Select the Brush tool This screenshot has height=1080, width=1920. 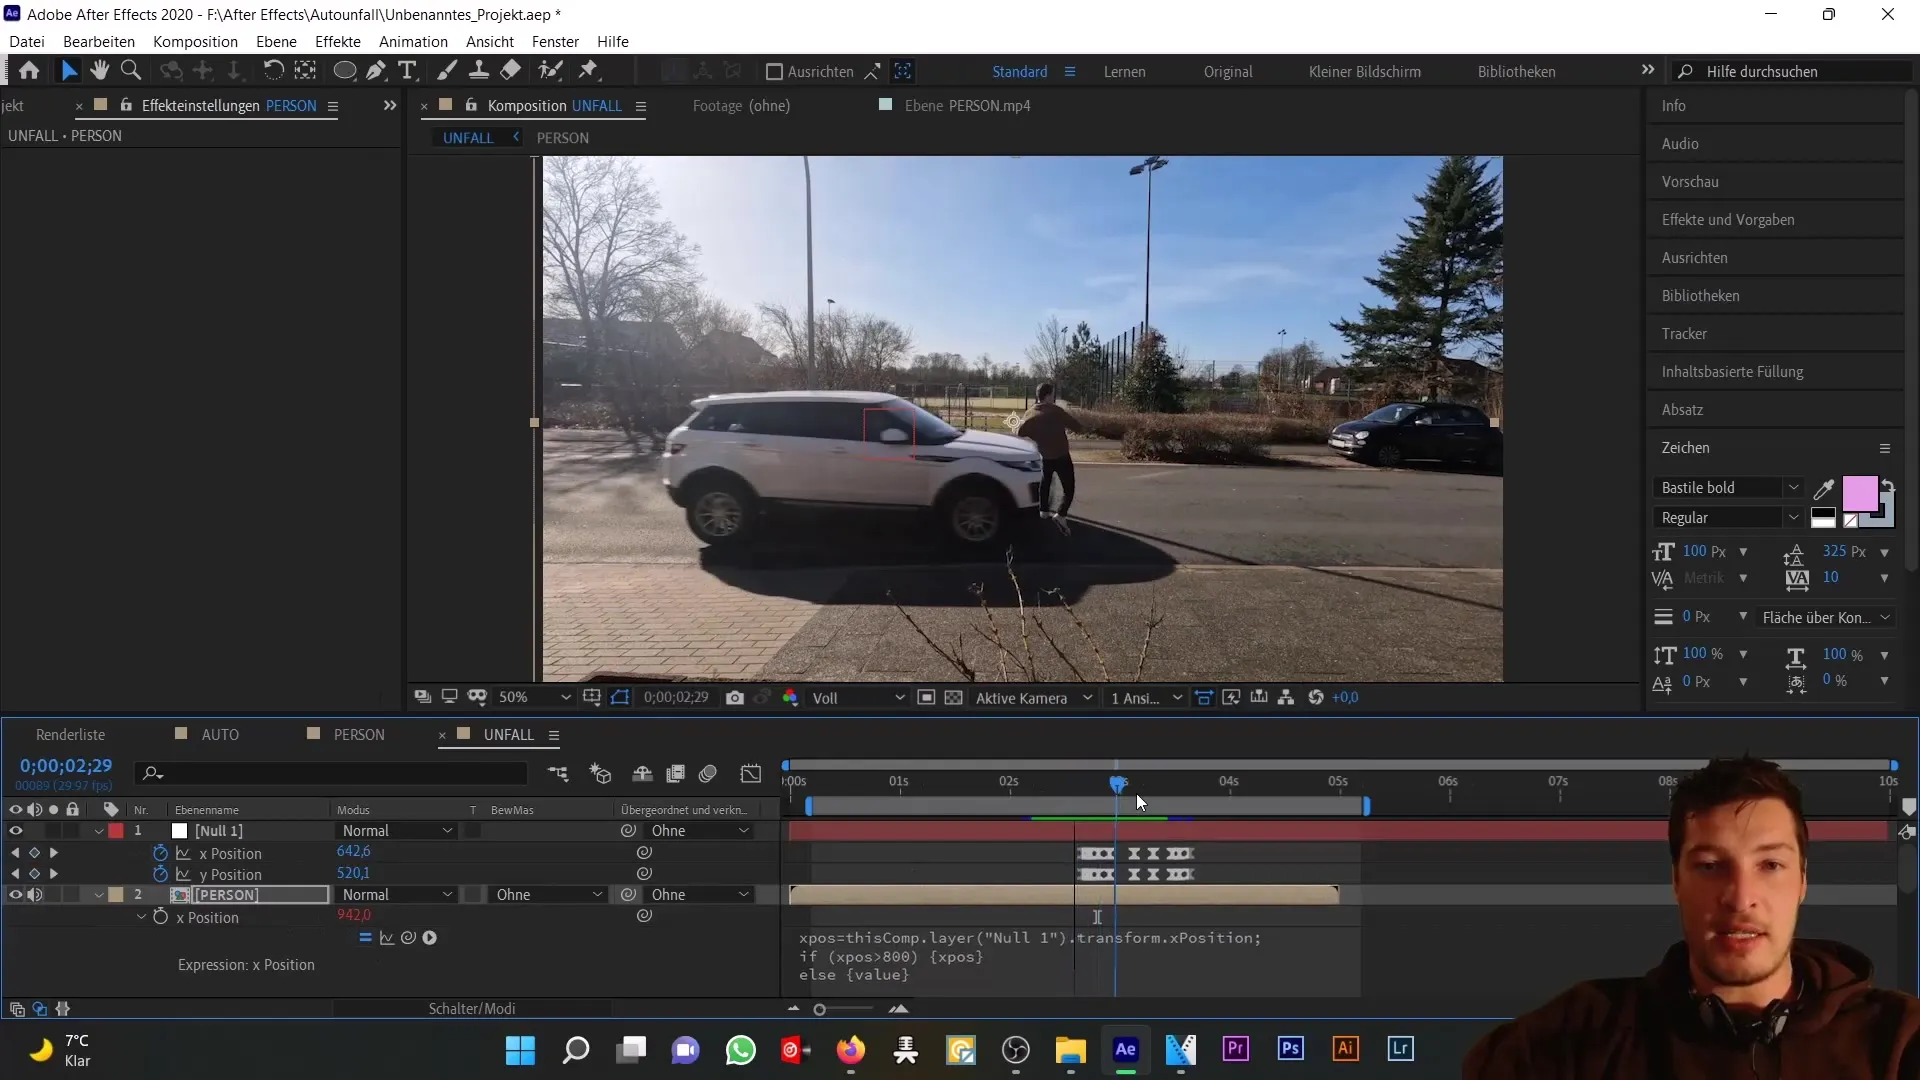point(447,71)
